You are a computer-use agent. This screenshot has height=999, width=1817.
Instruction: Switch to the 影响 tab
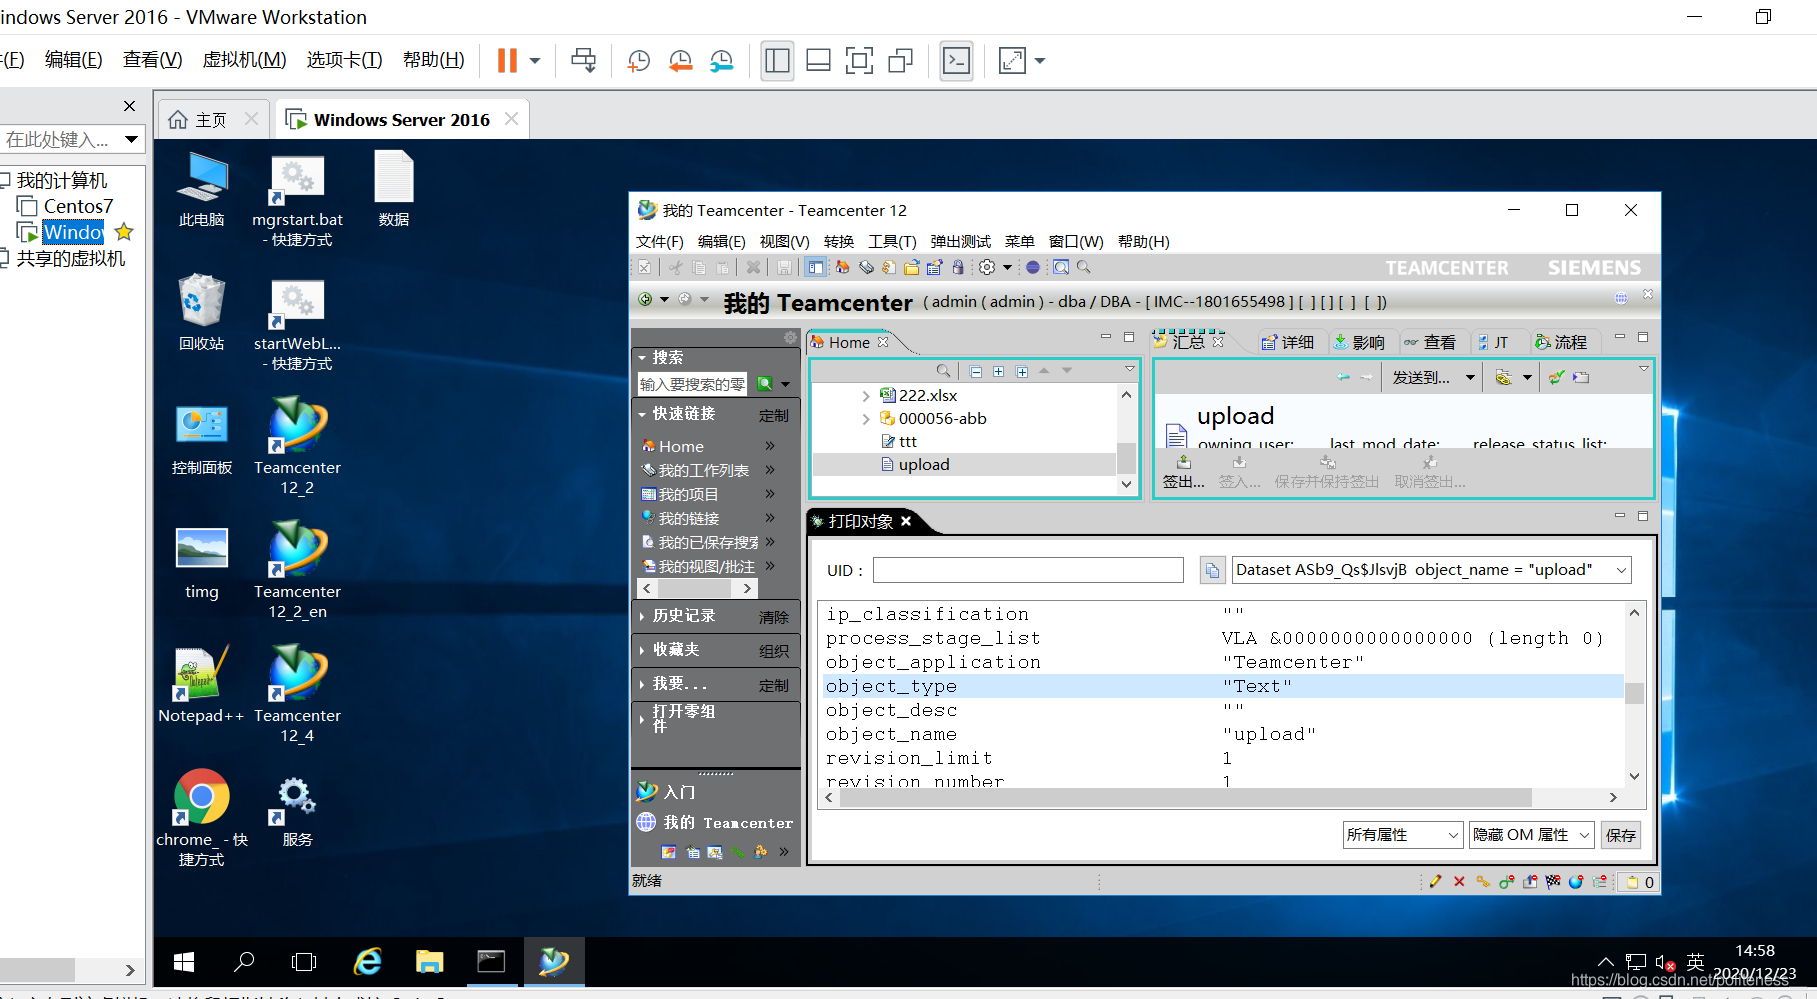click(1360, 342)
